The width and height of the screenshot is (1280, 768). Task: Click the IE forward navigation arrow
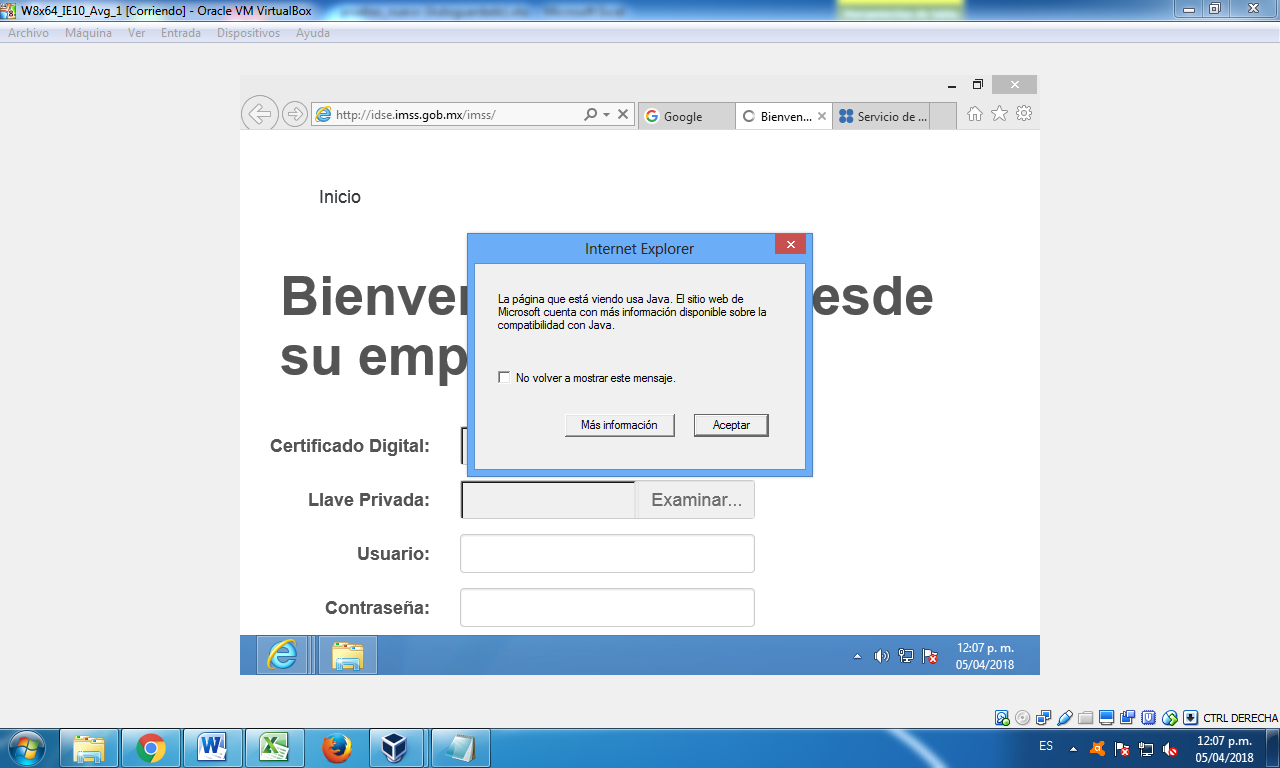(294, 114)
